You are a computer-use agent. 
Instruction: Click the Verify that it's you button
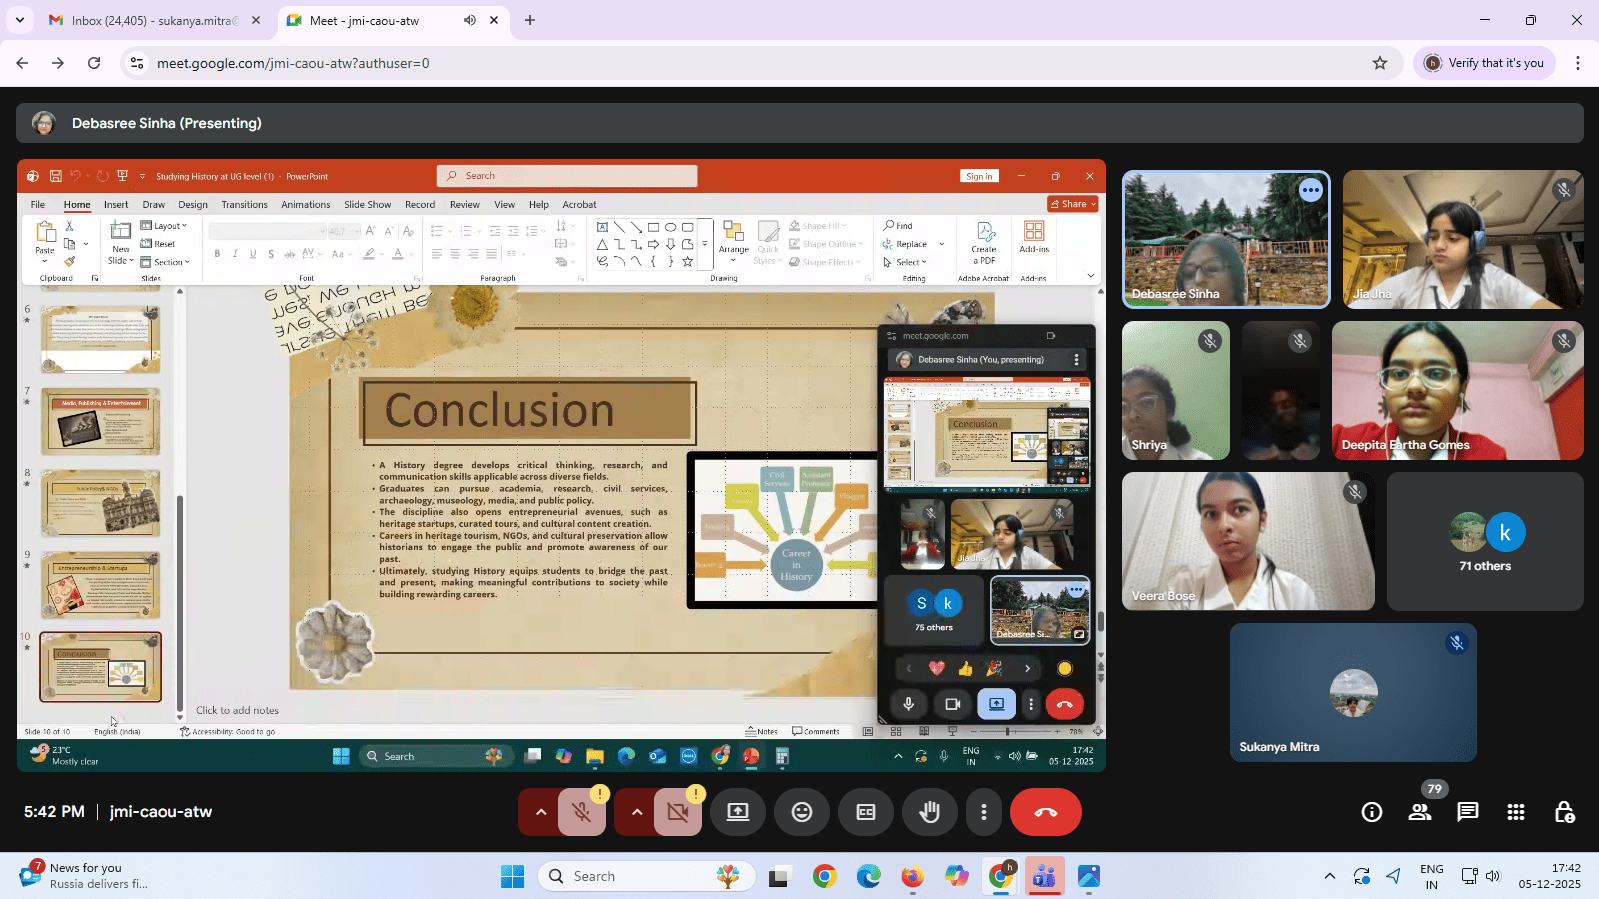[1484, 63]
